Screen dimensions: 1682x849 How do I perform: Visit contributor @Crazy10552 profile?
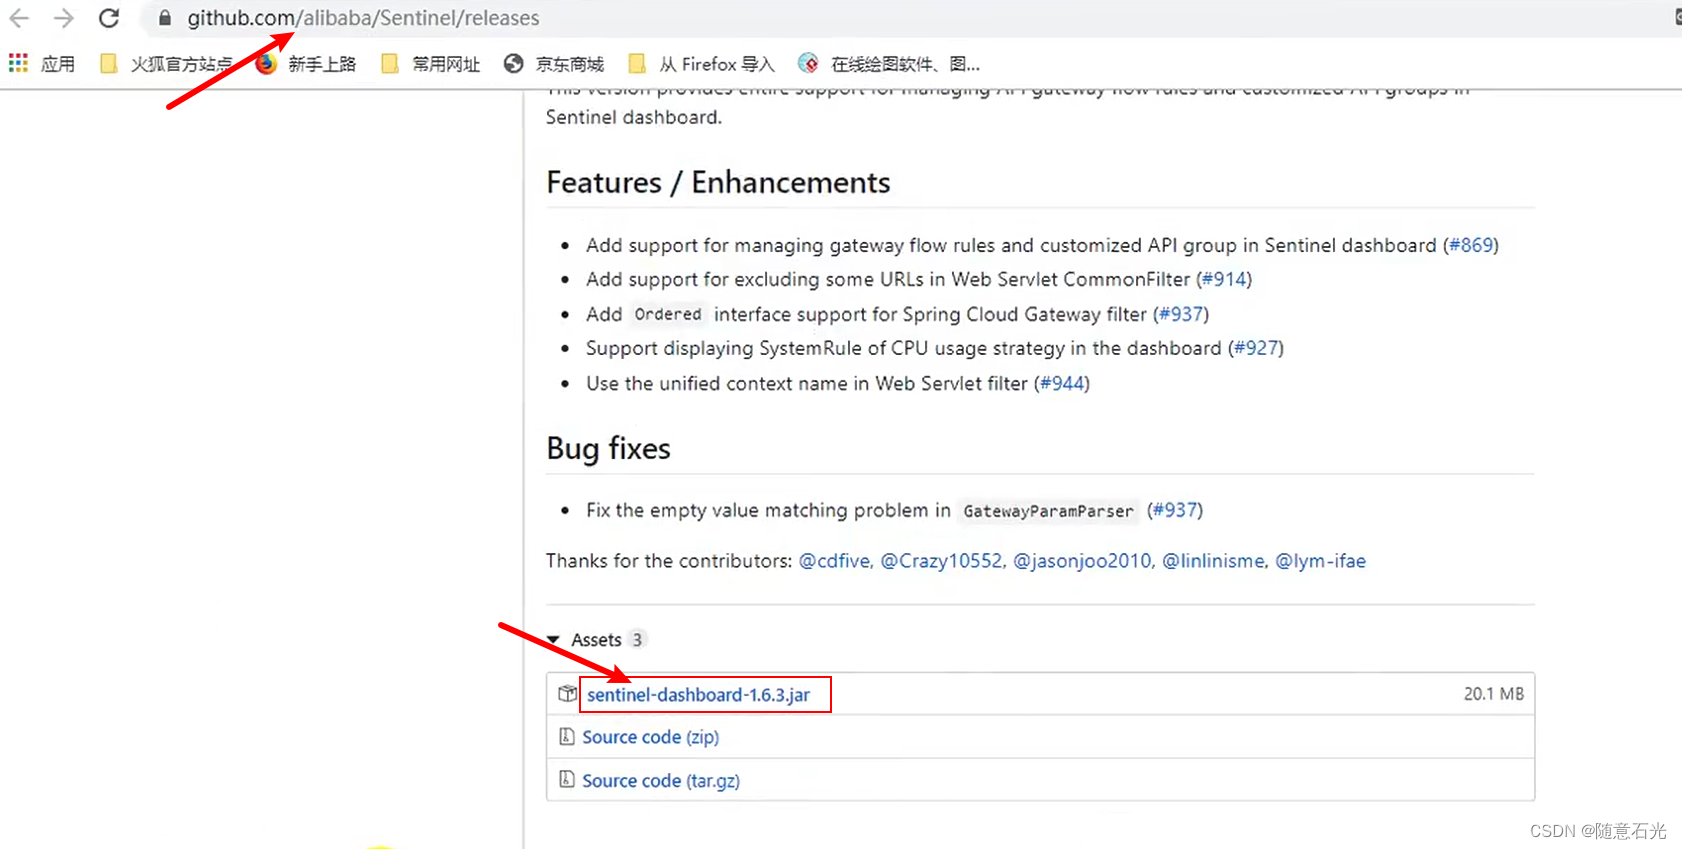pyautogui.click(x=941, y=561)
